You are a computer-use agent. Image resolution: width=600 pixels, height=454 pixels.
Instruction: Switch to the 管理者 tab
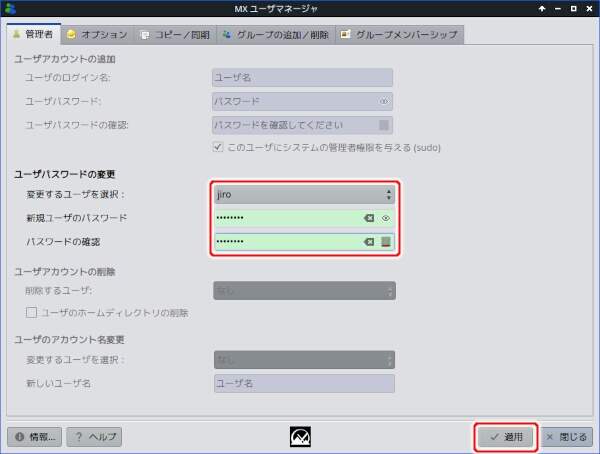[33, 34]
